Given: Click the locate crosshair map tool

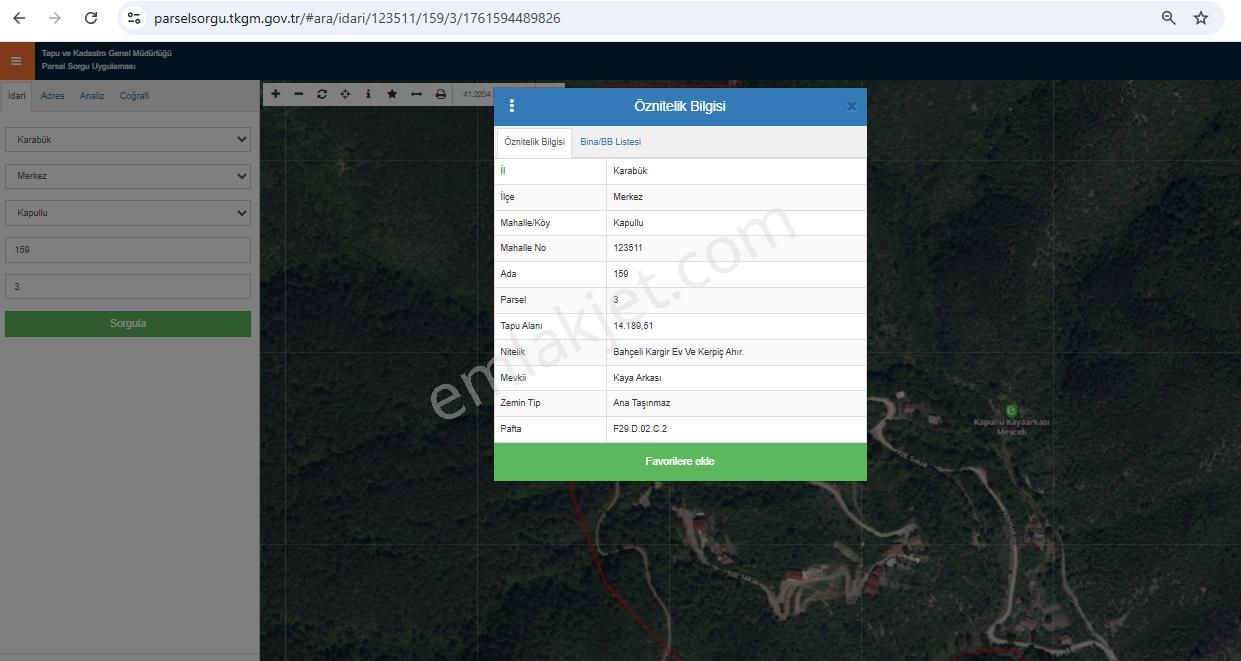Looking at the screenshot, I should click(x=345, y=94).
